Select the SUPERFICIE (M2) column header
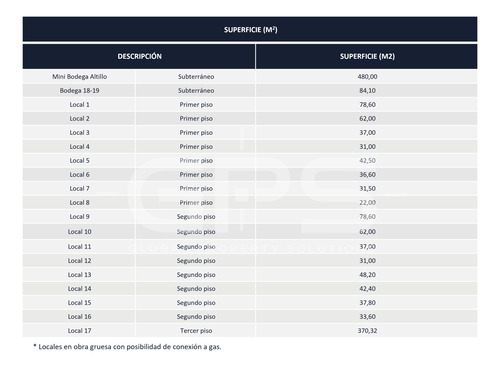The width and height of the screenshot is (500, 367). click(367, 56)
